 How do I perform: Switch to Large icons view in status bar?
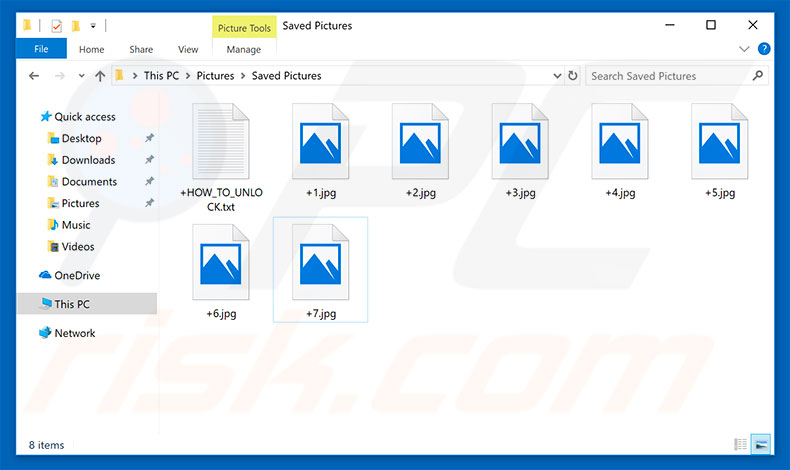[x=761, y=444]
